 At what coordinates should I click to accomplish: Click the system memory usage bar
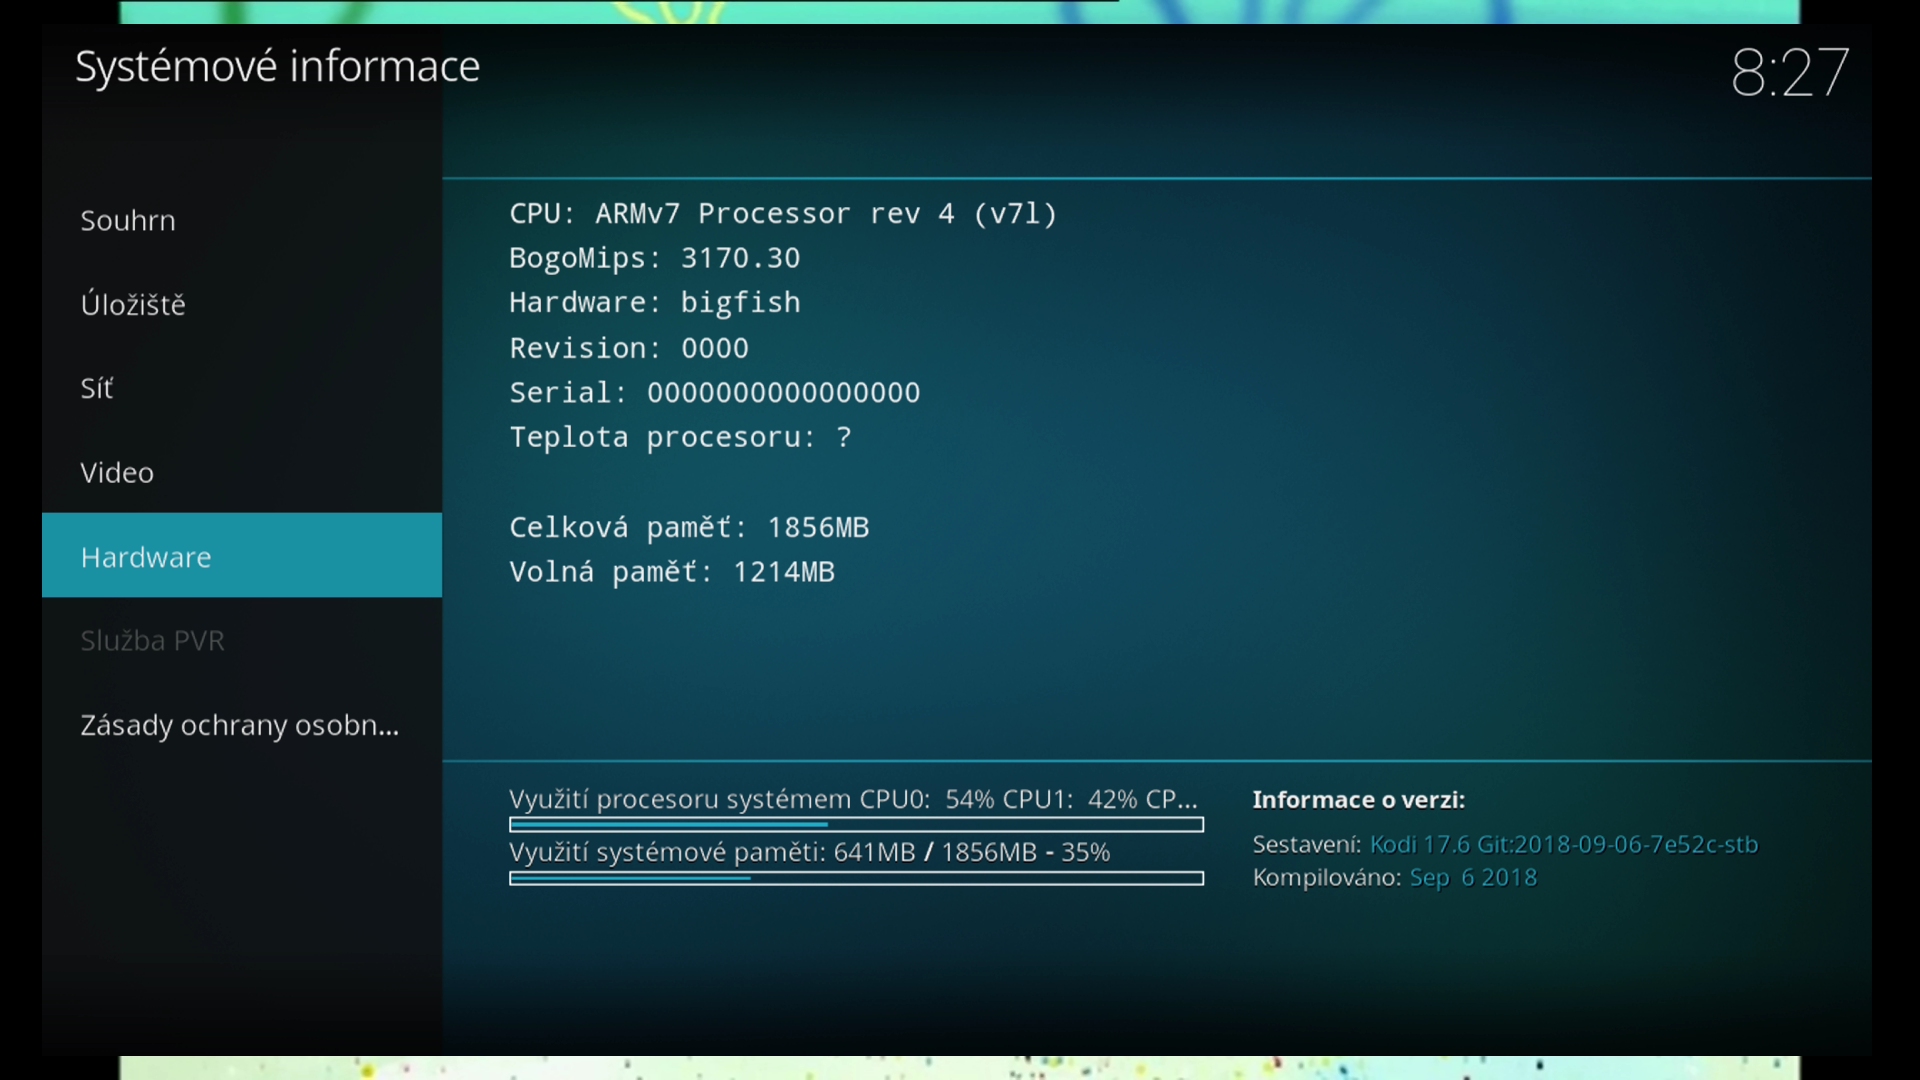(x=856, y=878)
